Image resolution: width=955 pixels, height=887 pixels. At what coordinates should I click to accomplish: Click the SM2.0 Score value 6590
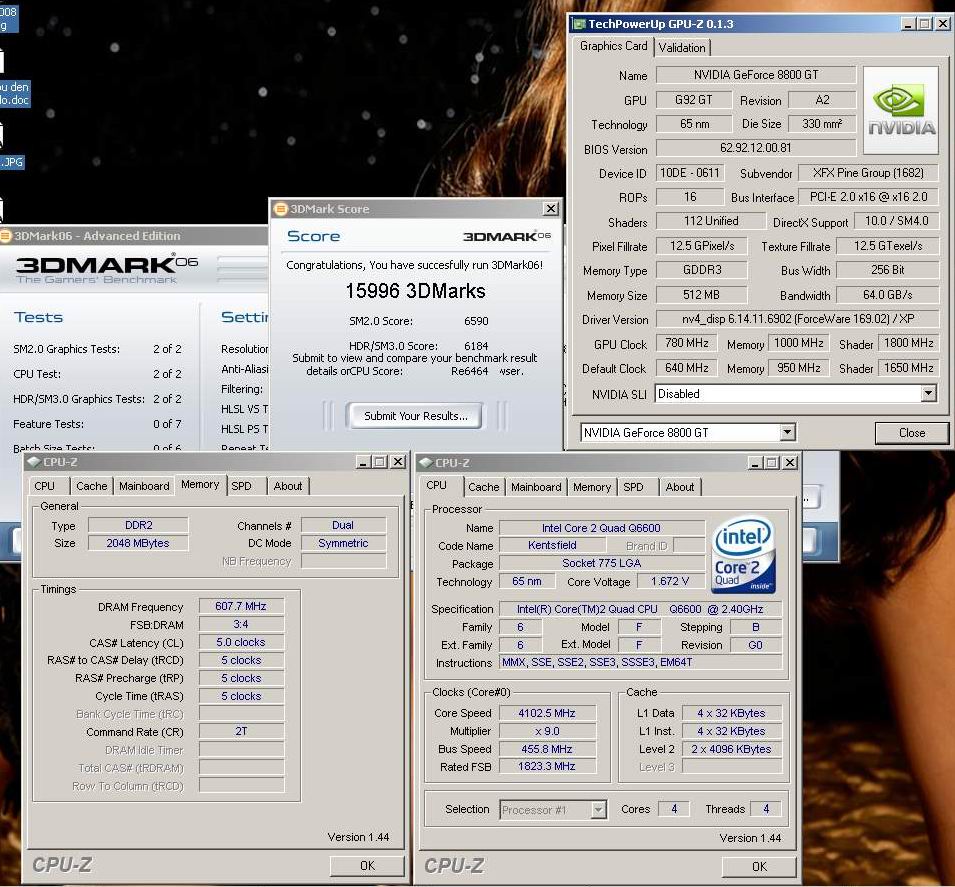point(476,321)
